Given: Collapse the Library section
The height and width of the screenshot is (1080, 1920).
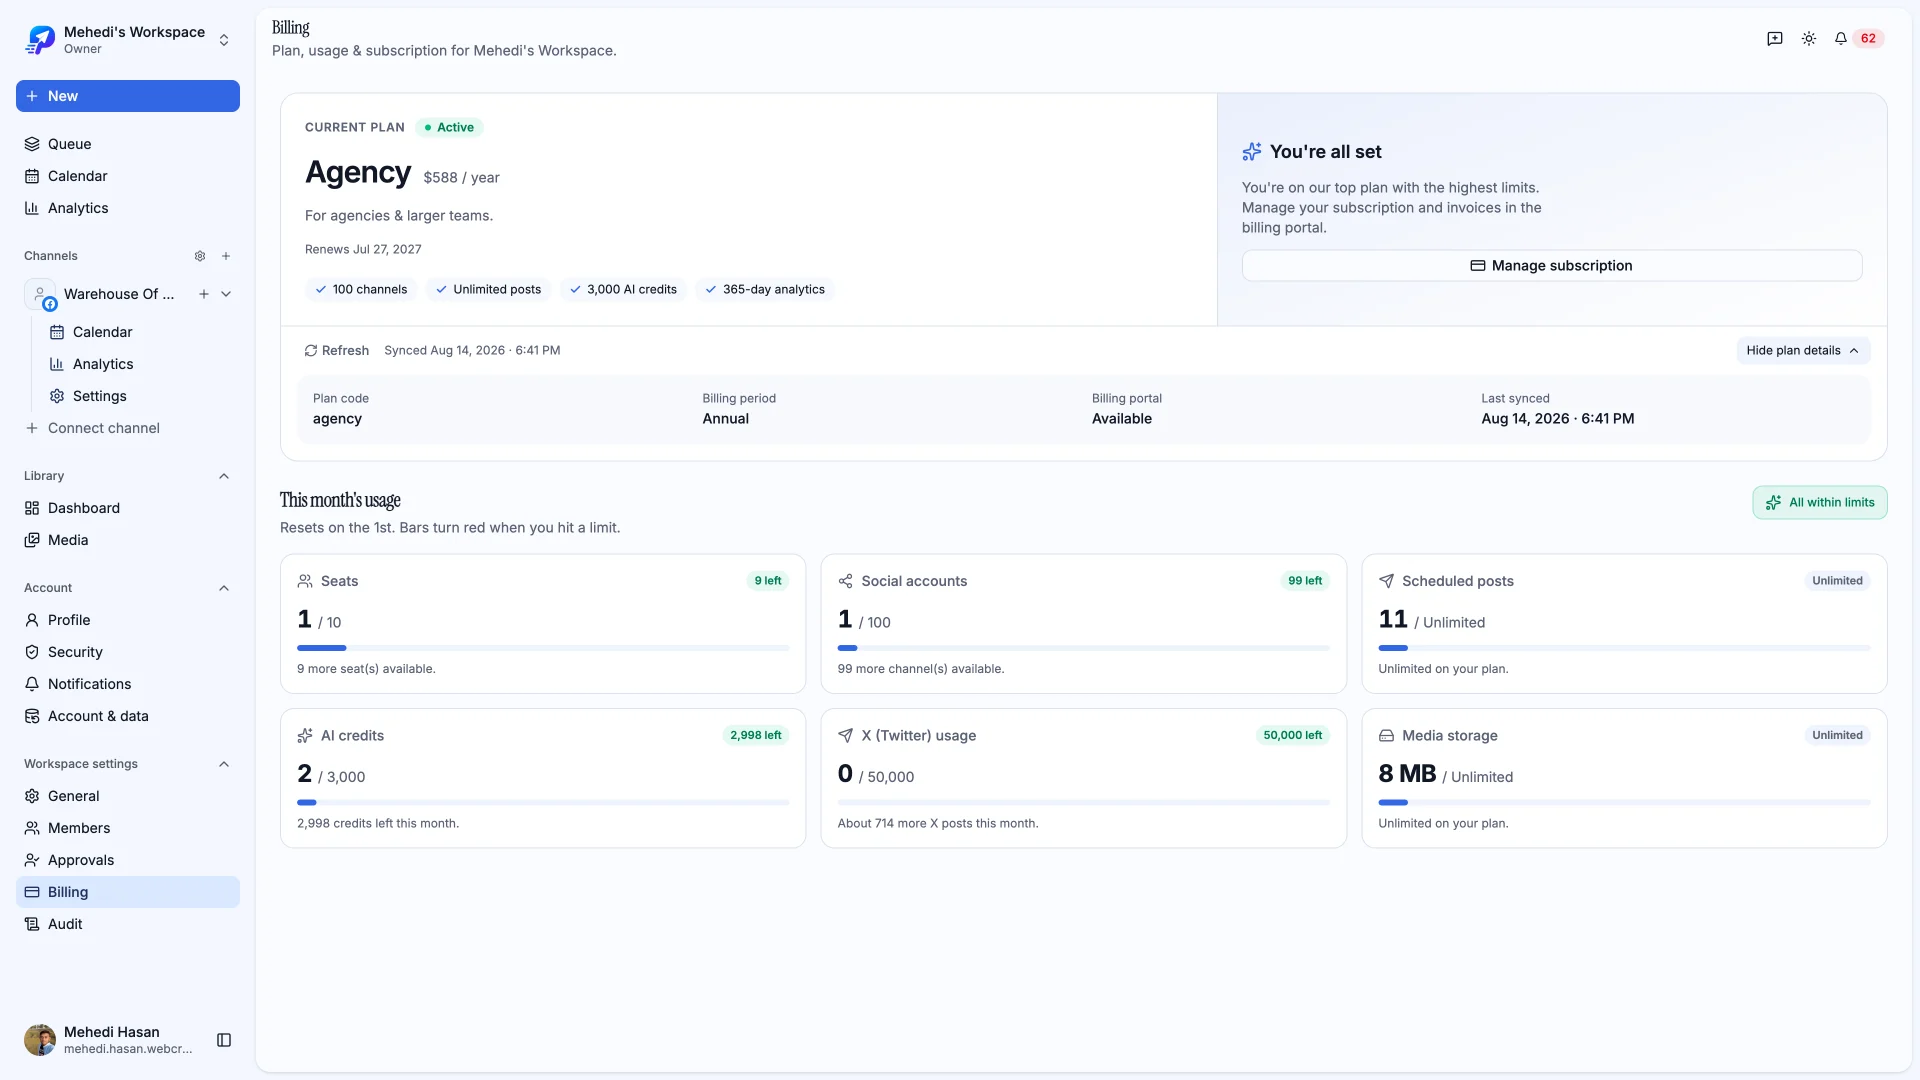Looking at the screenshot, I should [224, 476].
